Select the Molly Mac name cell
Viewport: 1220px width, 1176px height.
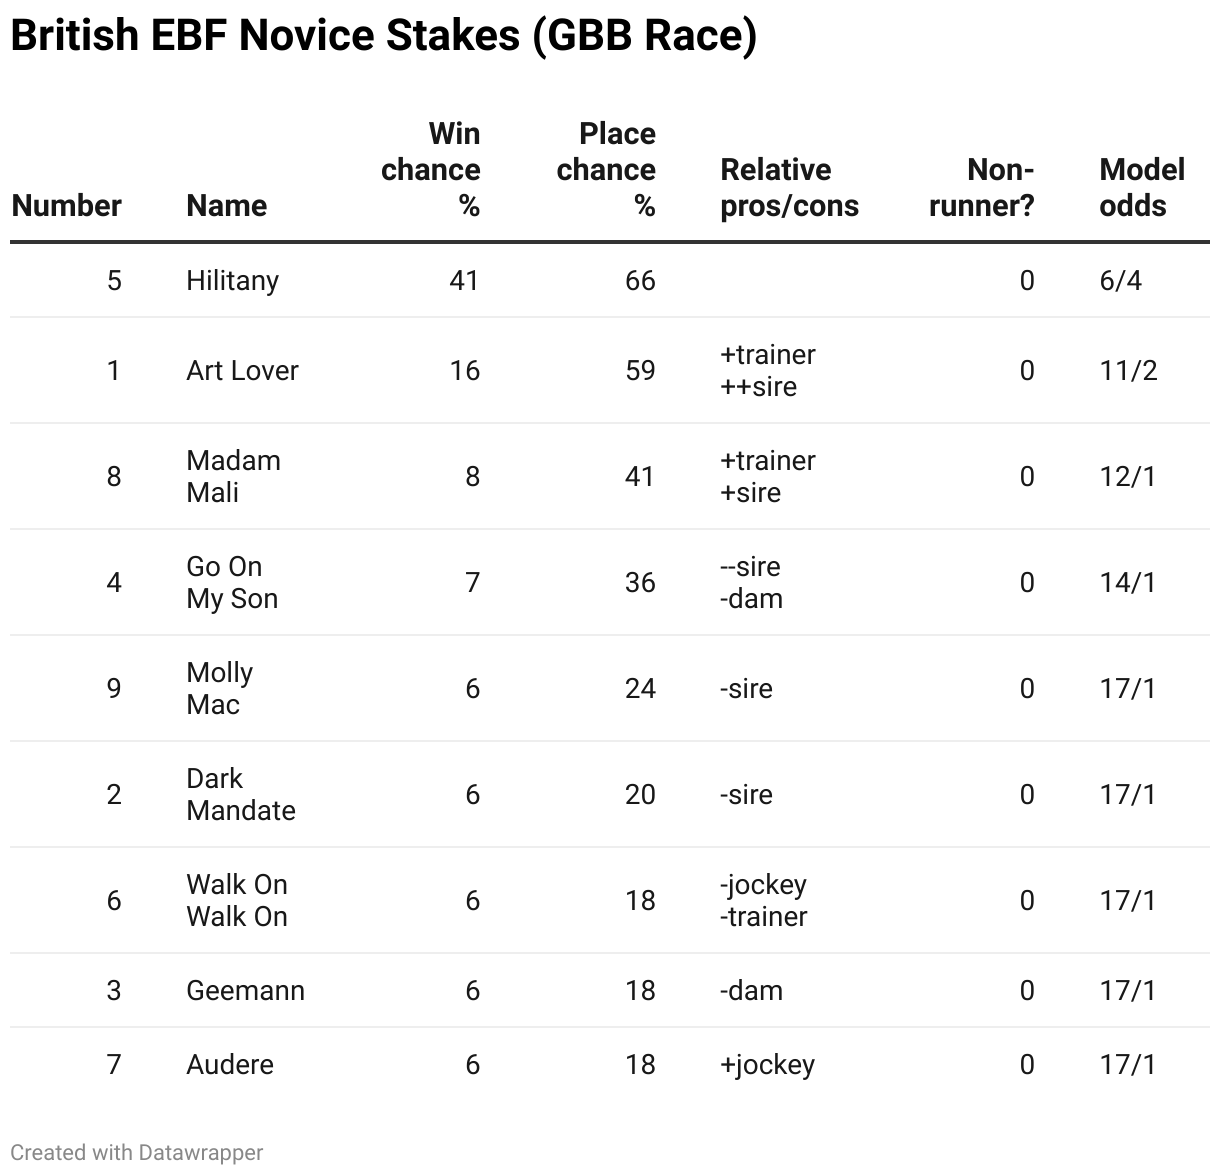[x=220, y=688]
